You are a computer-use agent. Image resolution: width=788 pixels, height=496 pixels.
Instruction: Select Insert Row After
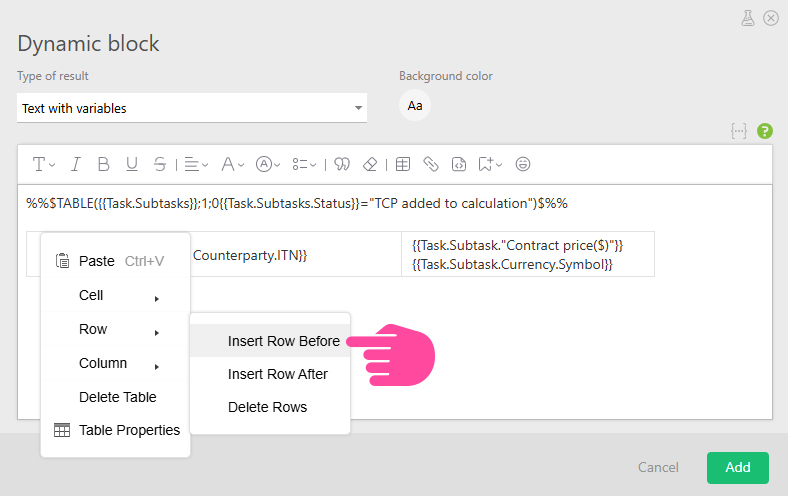click(x=277, y=374)
